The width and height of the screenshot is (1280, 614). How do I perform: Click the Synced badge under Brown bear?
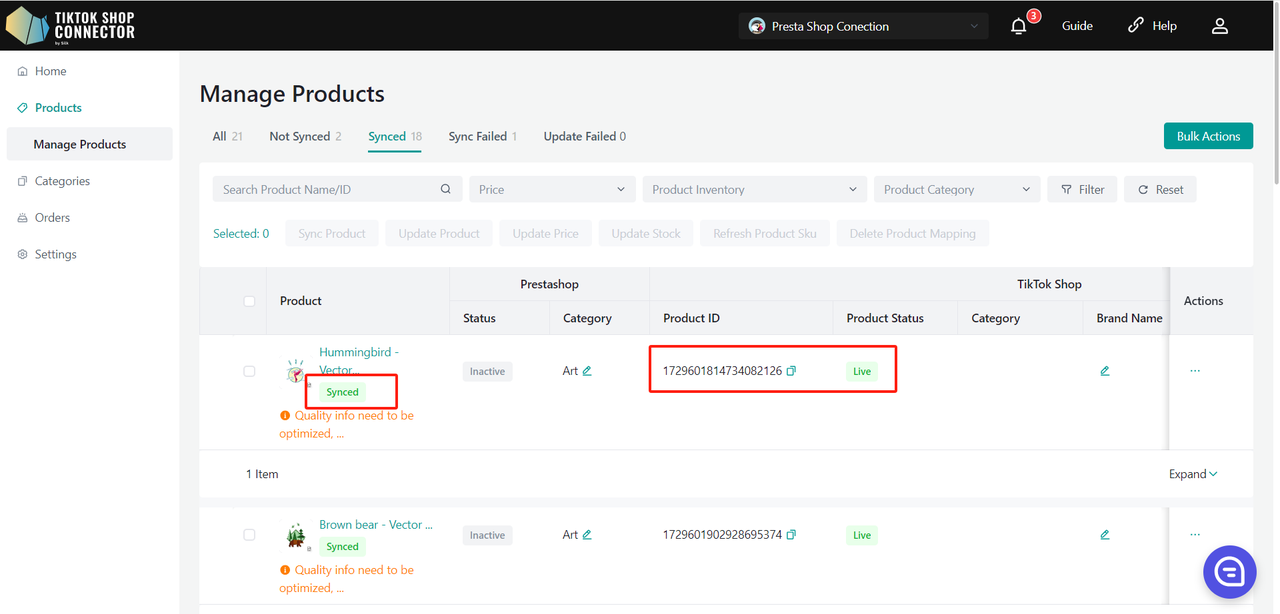[342, 547]
